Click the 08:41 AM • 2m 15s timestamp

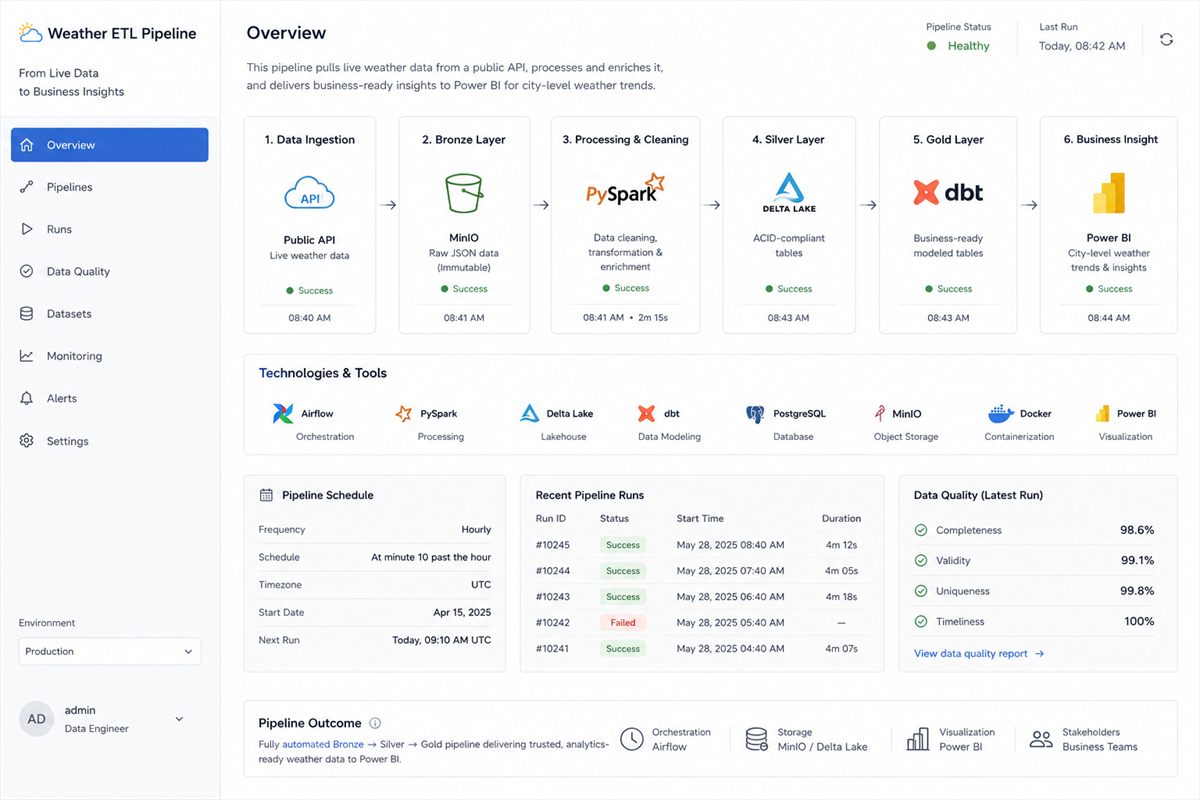click(625, 317)
